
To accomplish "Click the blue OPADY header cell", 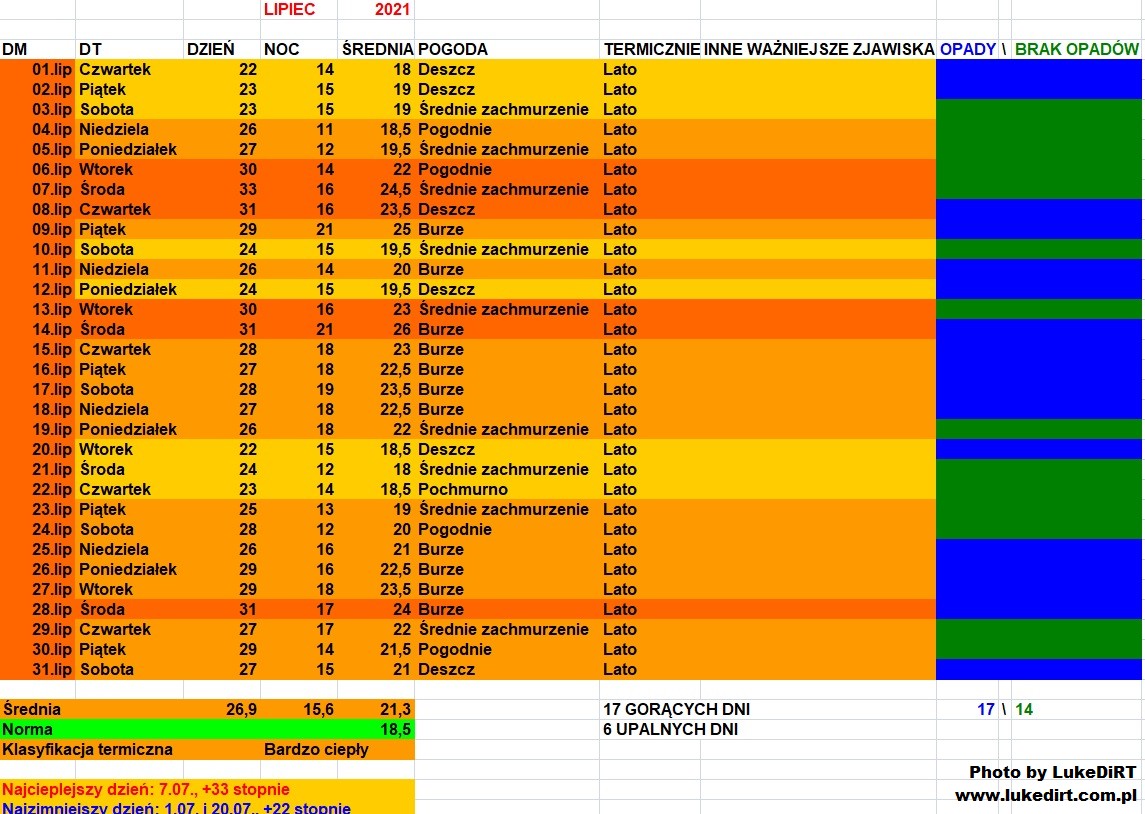I will tap(967, 49).
